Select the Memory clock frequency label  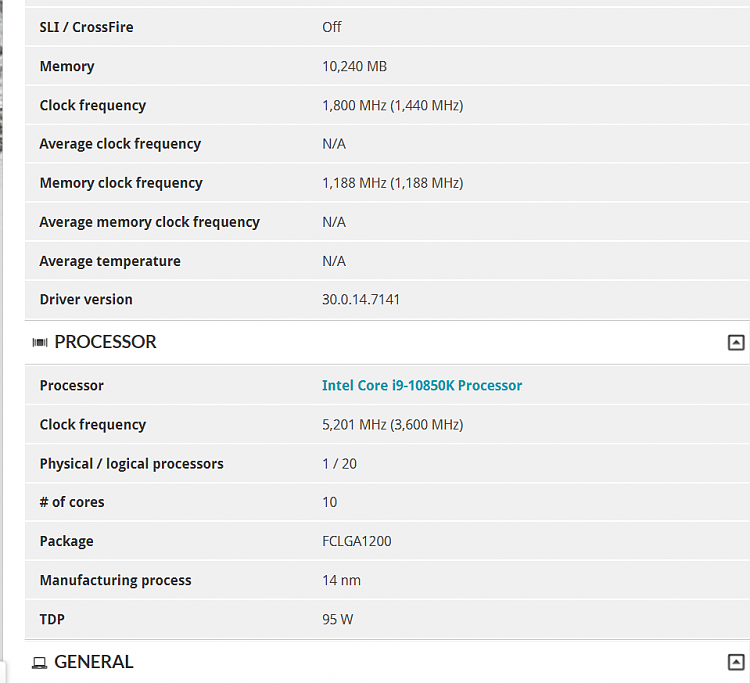coord(121,183)
